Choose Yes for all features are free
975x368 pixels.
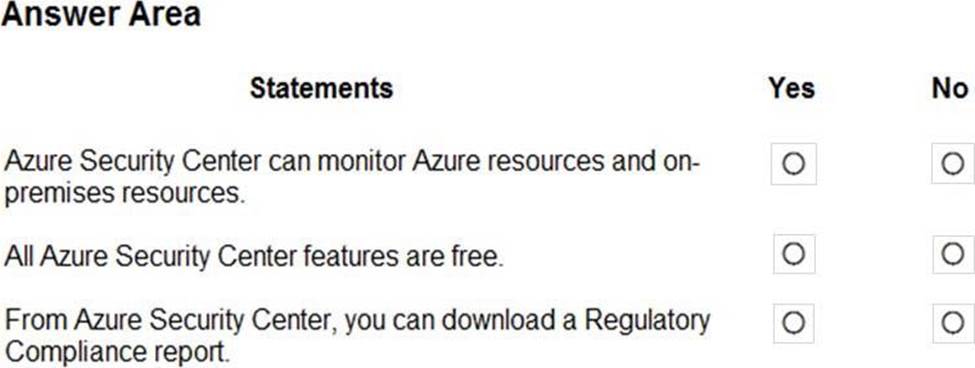(793, 254)
